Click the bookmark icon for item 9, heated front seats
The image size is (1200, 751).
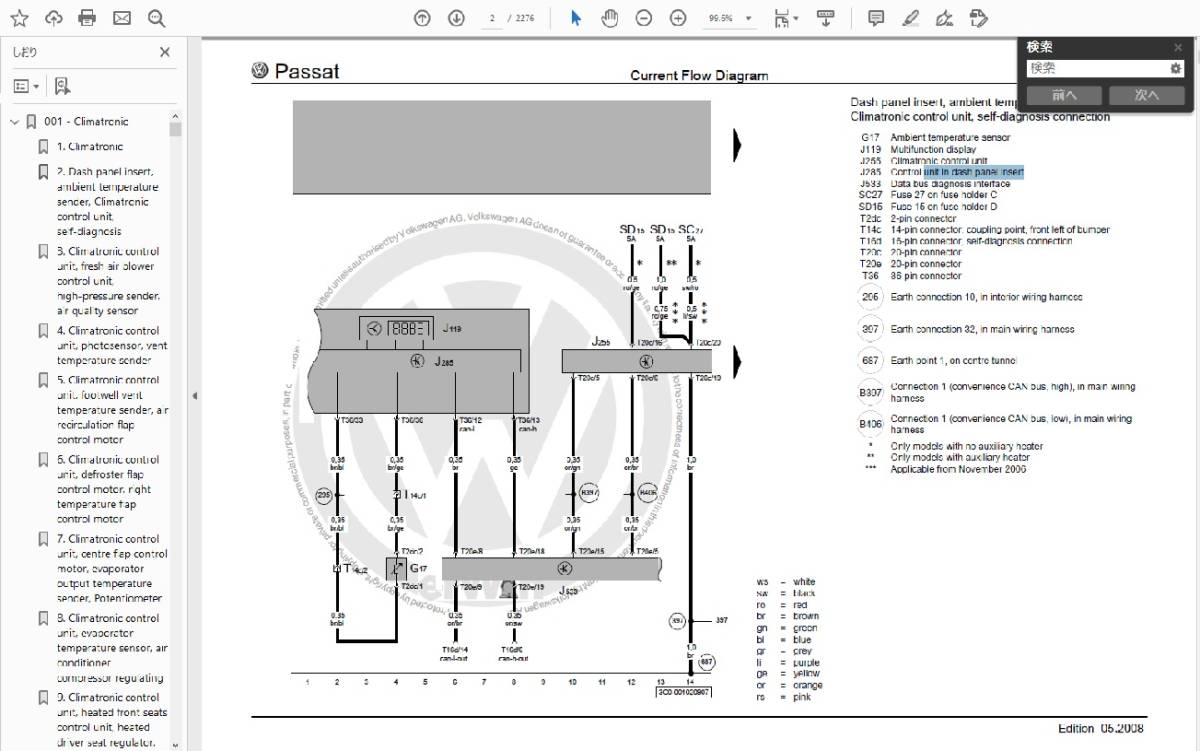[x=43, y=698]
